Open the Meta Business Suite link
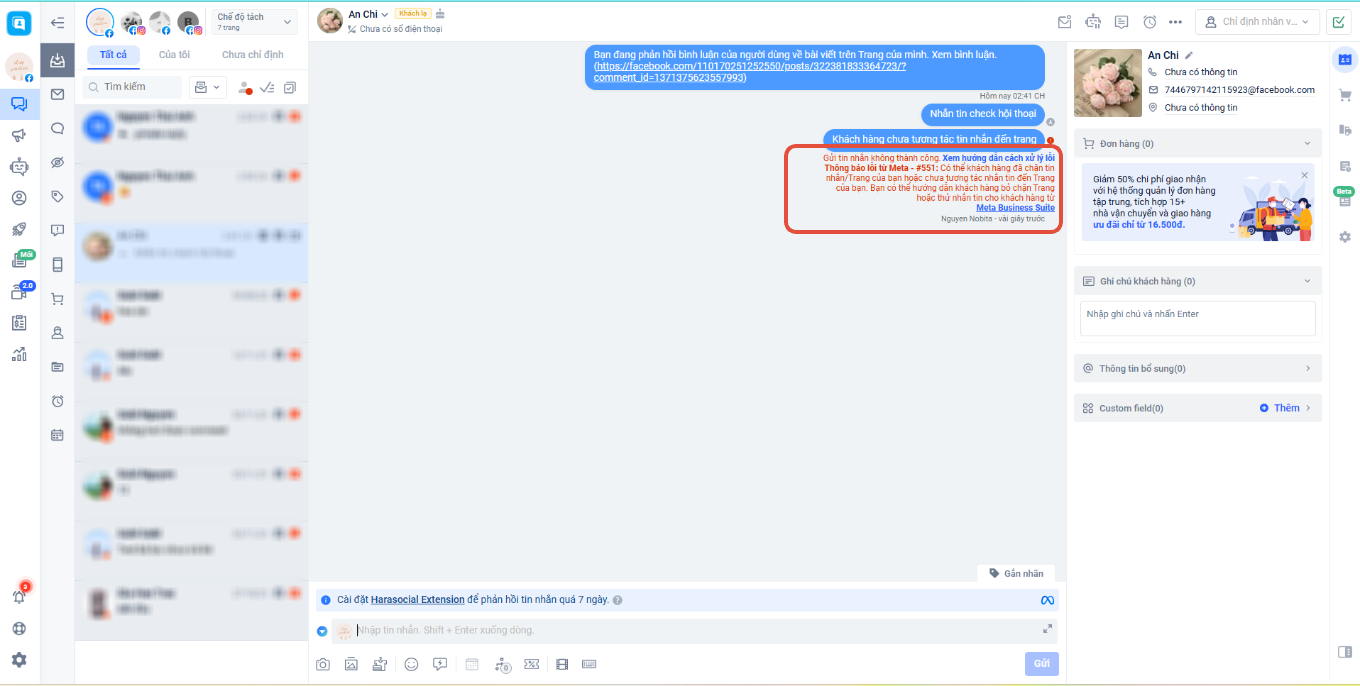 [1015, 208]
